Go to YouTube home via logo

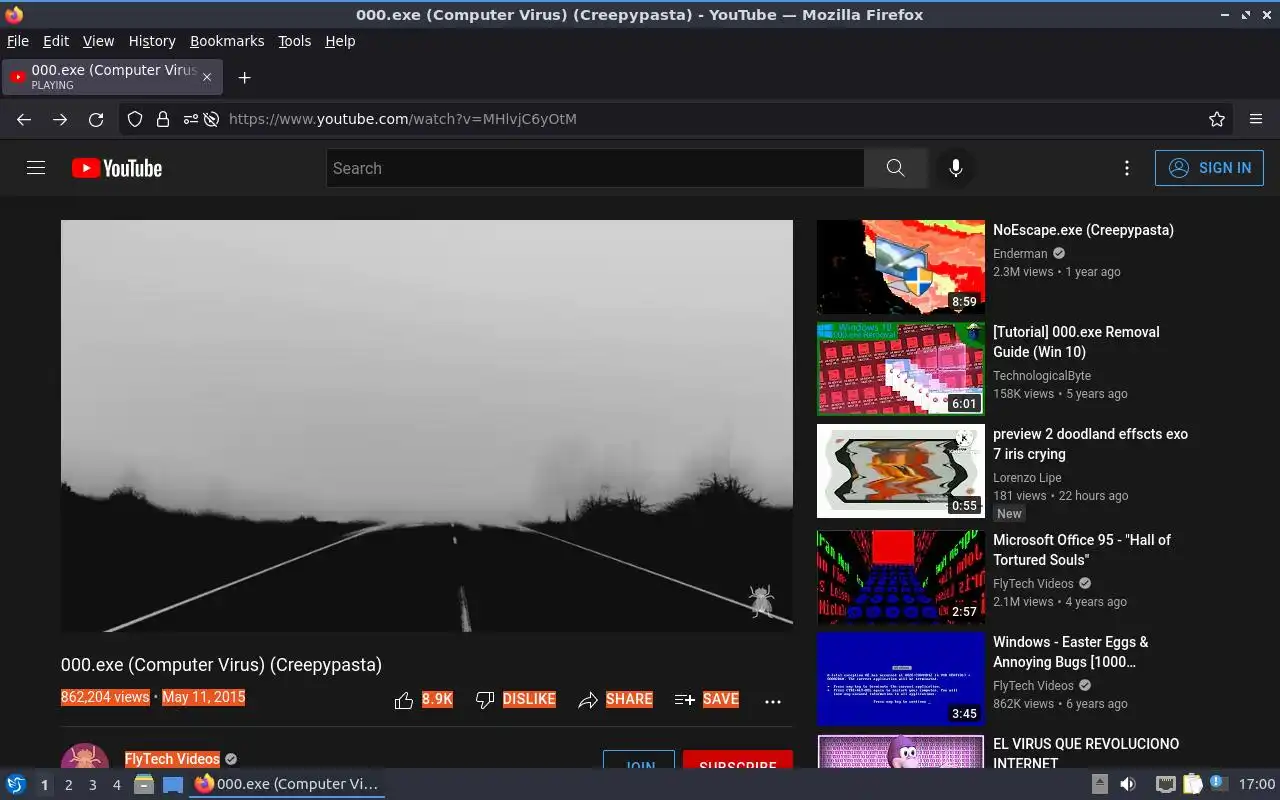coord(117,168)
